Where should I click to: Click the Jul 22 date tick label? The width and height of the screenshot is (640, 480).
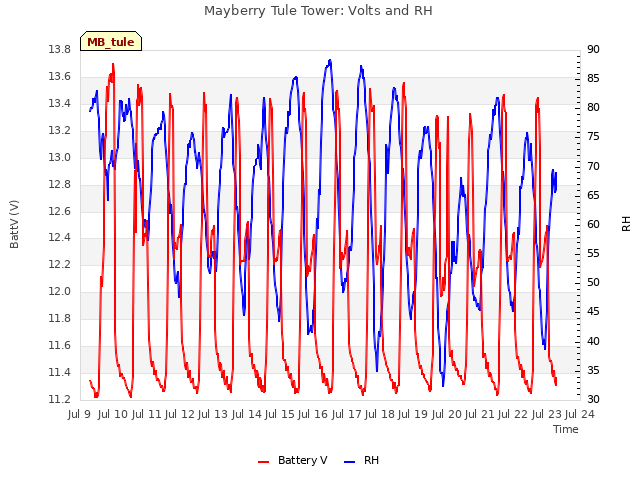tap(513, 414)
